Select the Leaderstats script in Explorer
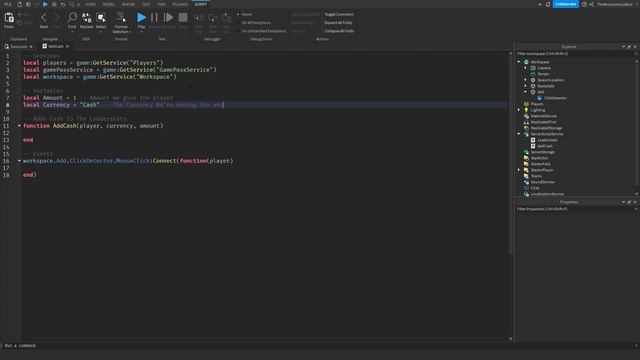Viewport: 640px width, 360px height. point(547,140)
